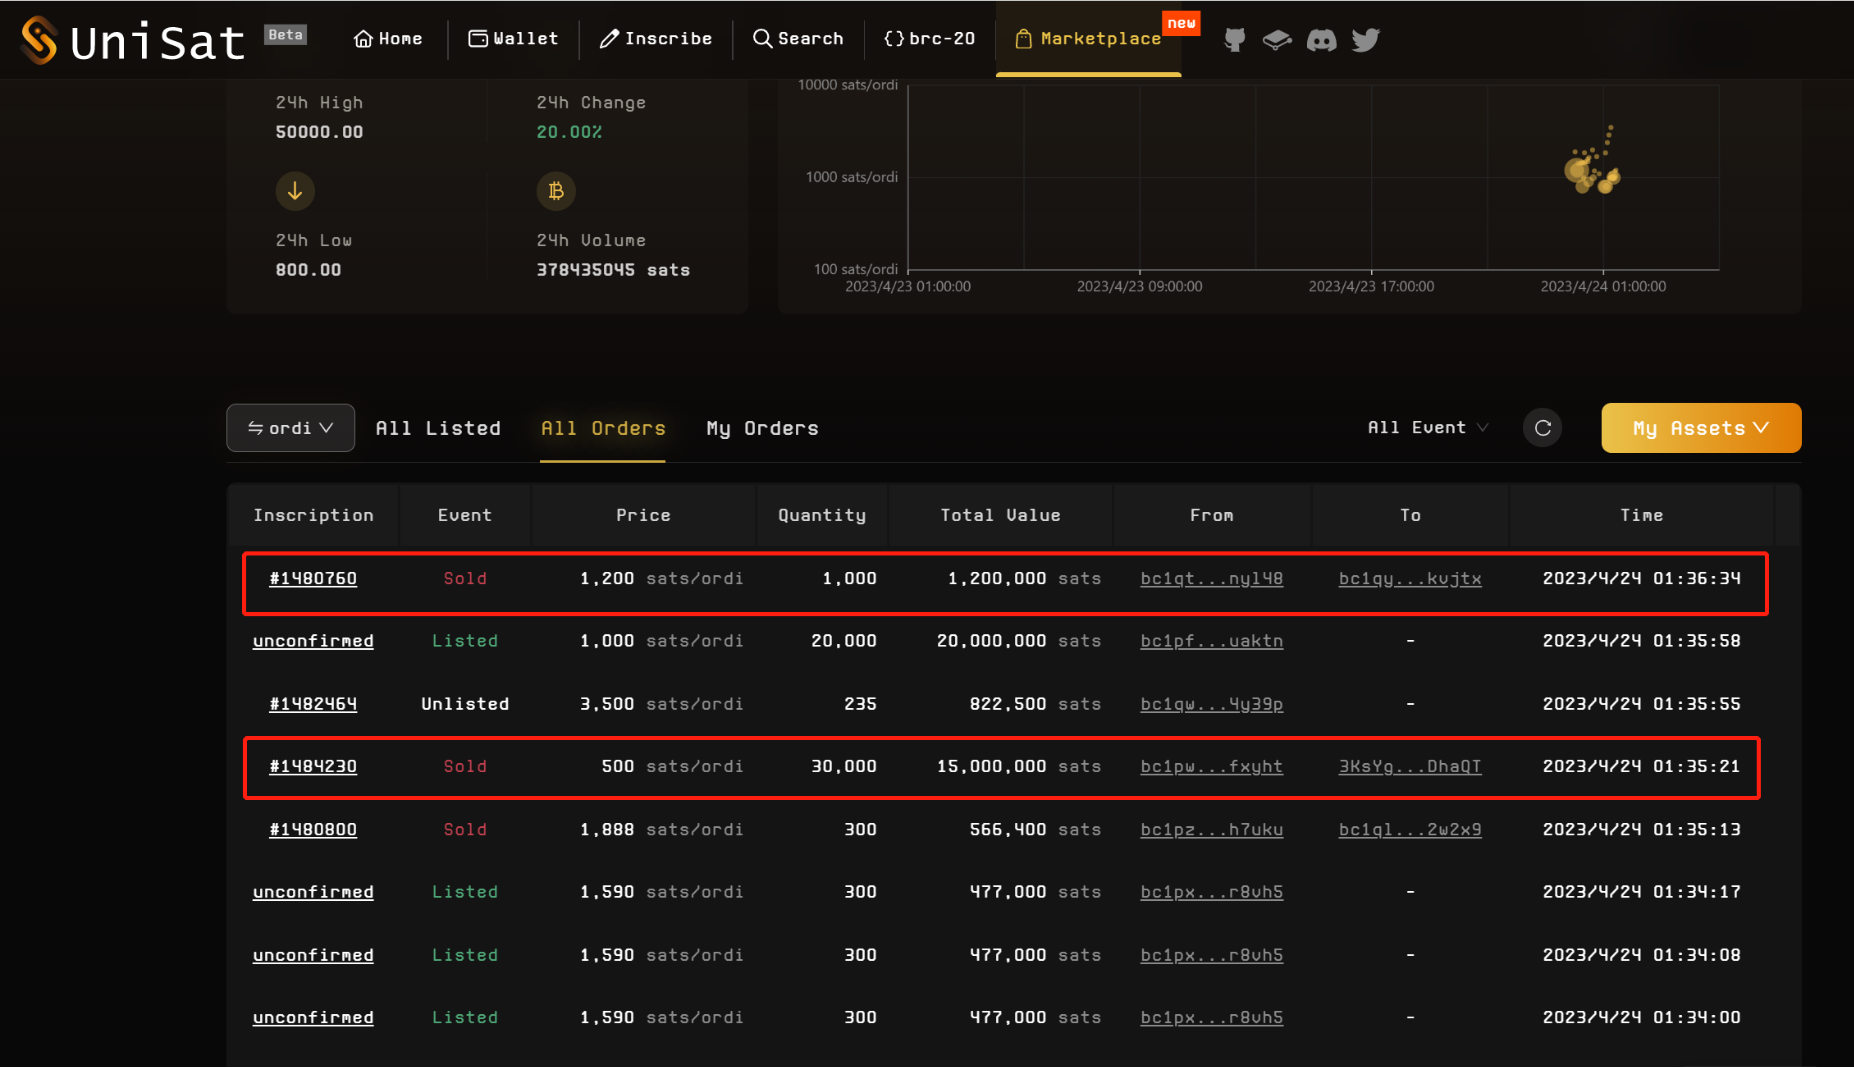Image resolution: width=1854 pixels, height=1068 pixels.
Task: Go to the brc-20 page
Action: 929,39
